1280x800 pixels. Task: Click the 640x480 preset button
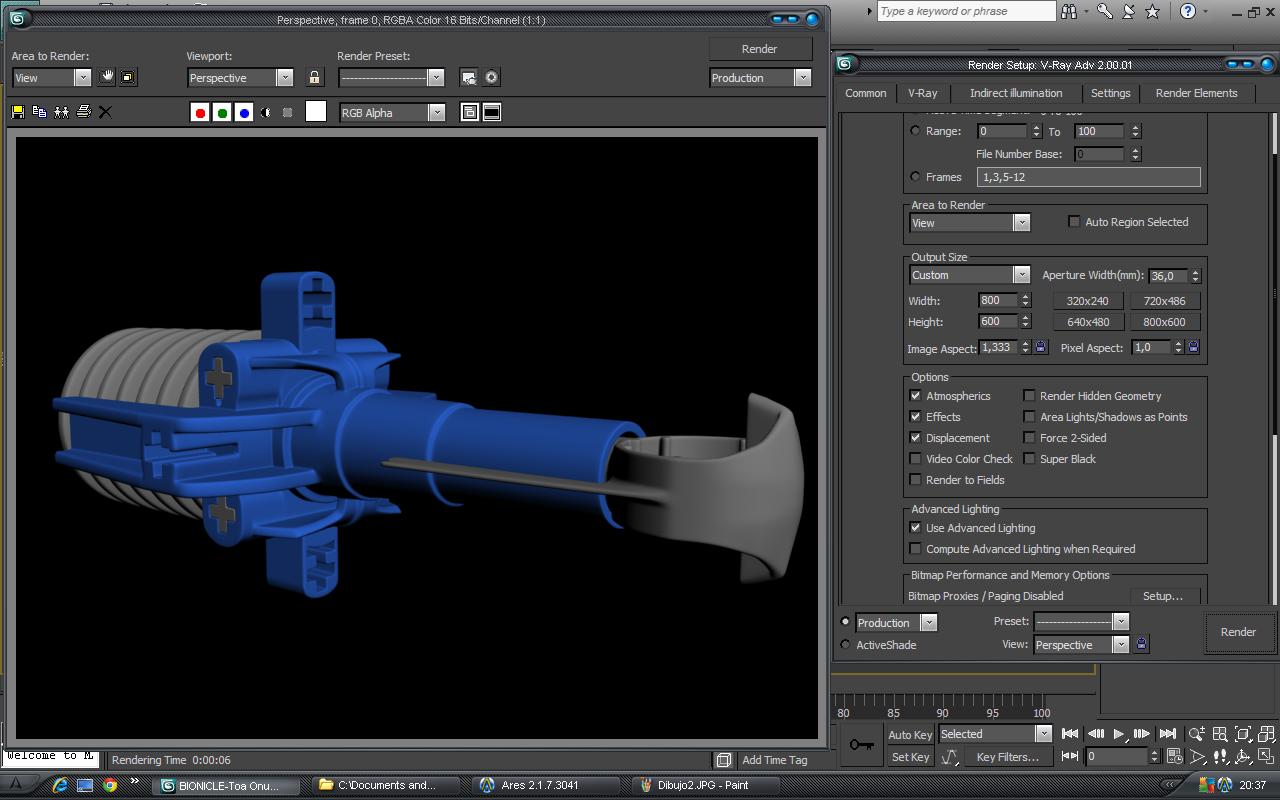coord(1088,322)
